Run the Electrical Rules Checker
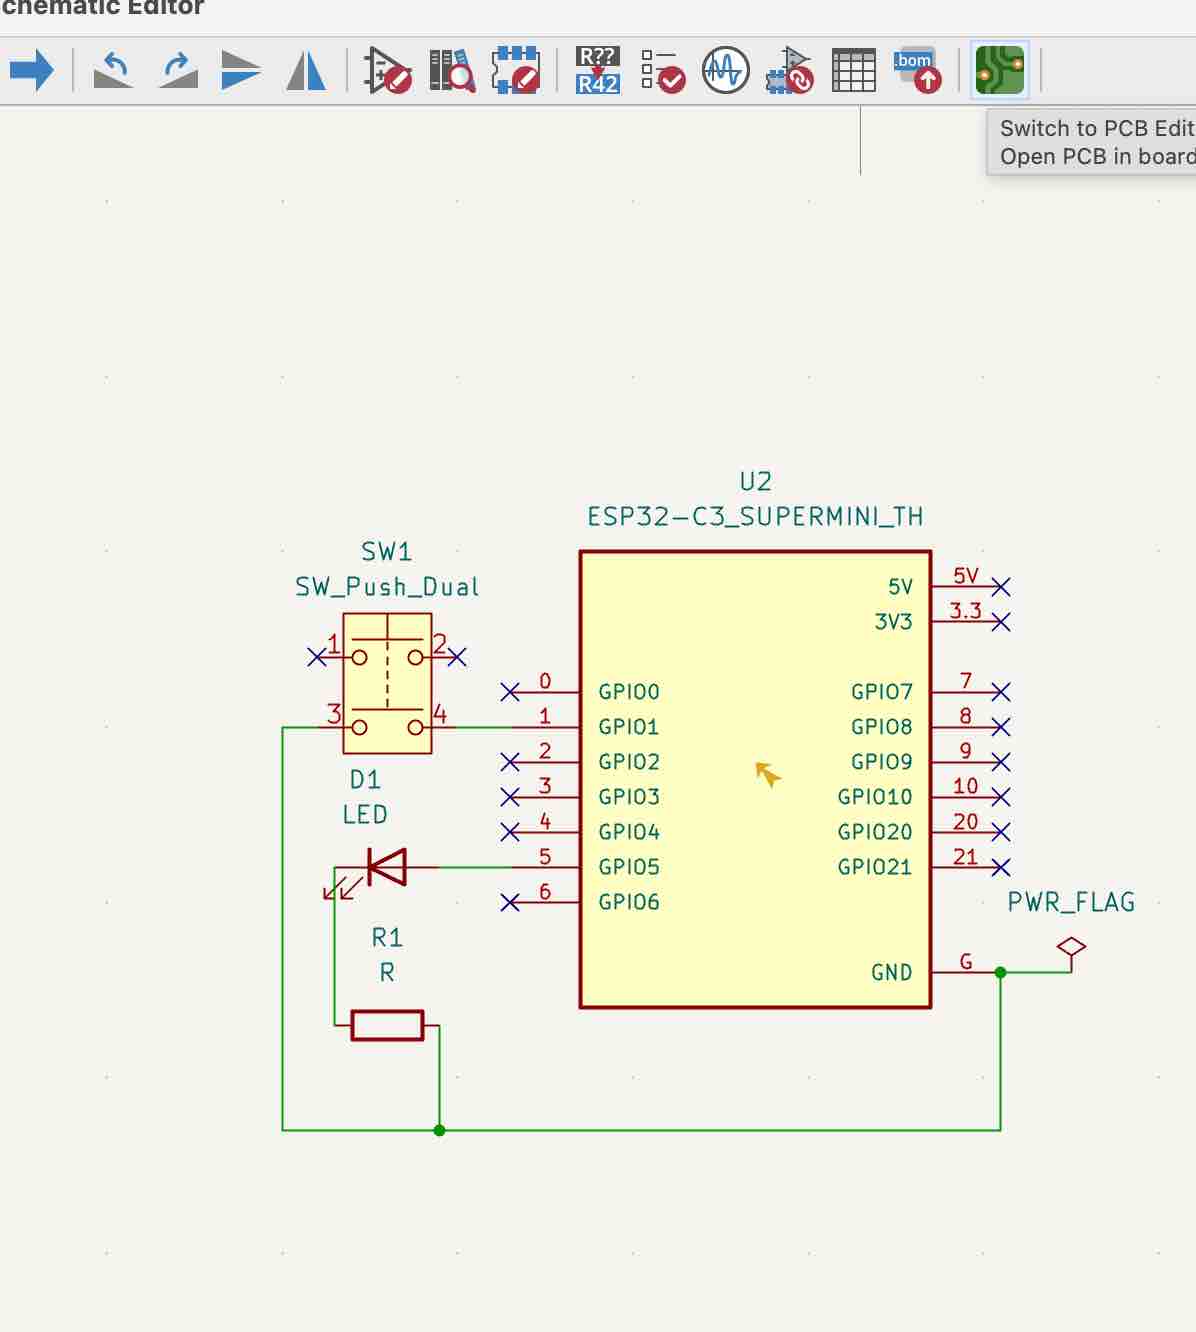Image resolution: width=1196 pixels, height=1332 pixels. pos(662,71)
